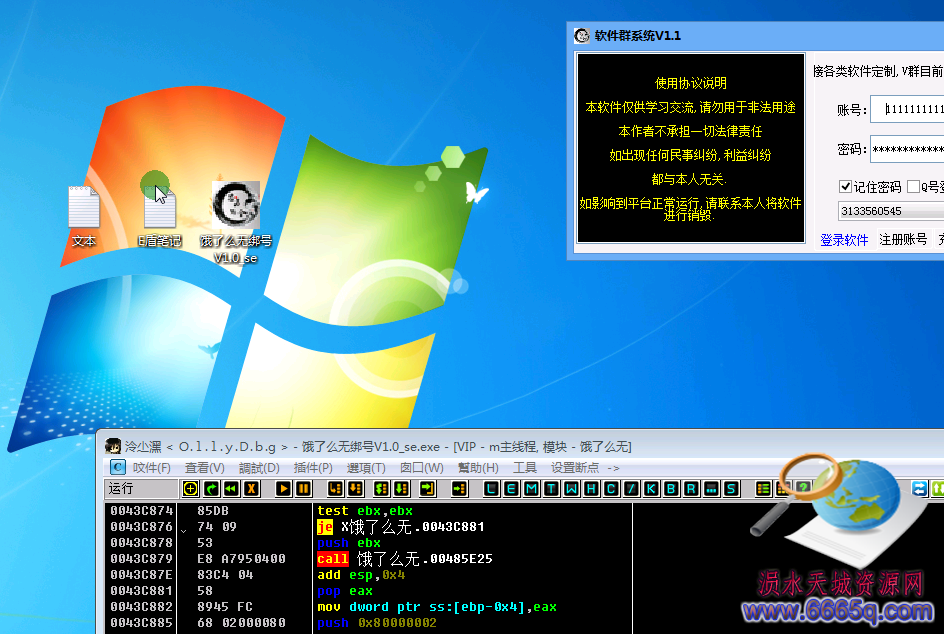Image resolution: width=944 pixels, height=634 pixels.
Task: Open the Threads window with T button
Action: pos(551,488)
